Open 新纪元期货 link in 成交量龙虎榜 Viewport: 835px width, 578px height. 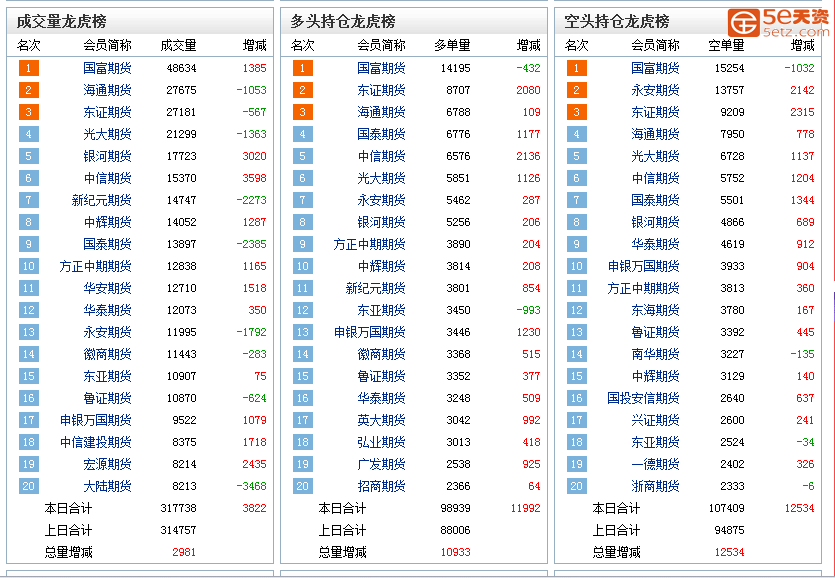[101, 200]
